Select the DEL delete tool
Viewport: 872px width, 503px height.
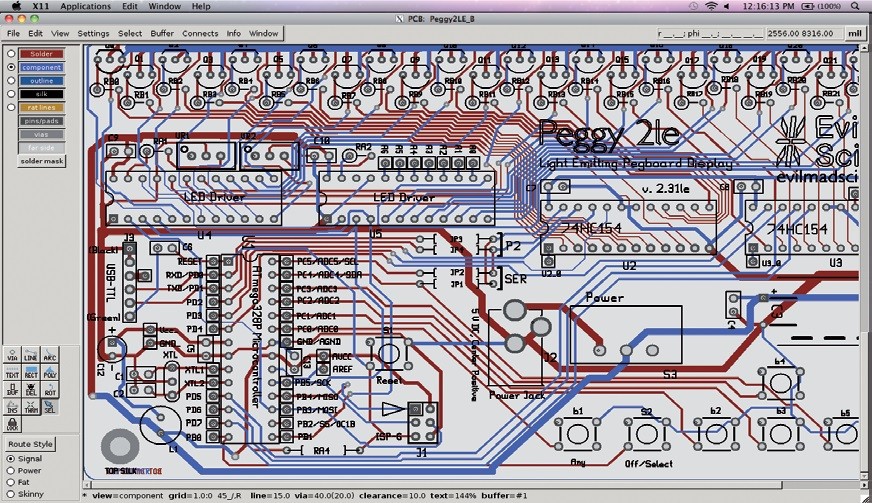(x=31, y=389)
